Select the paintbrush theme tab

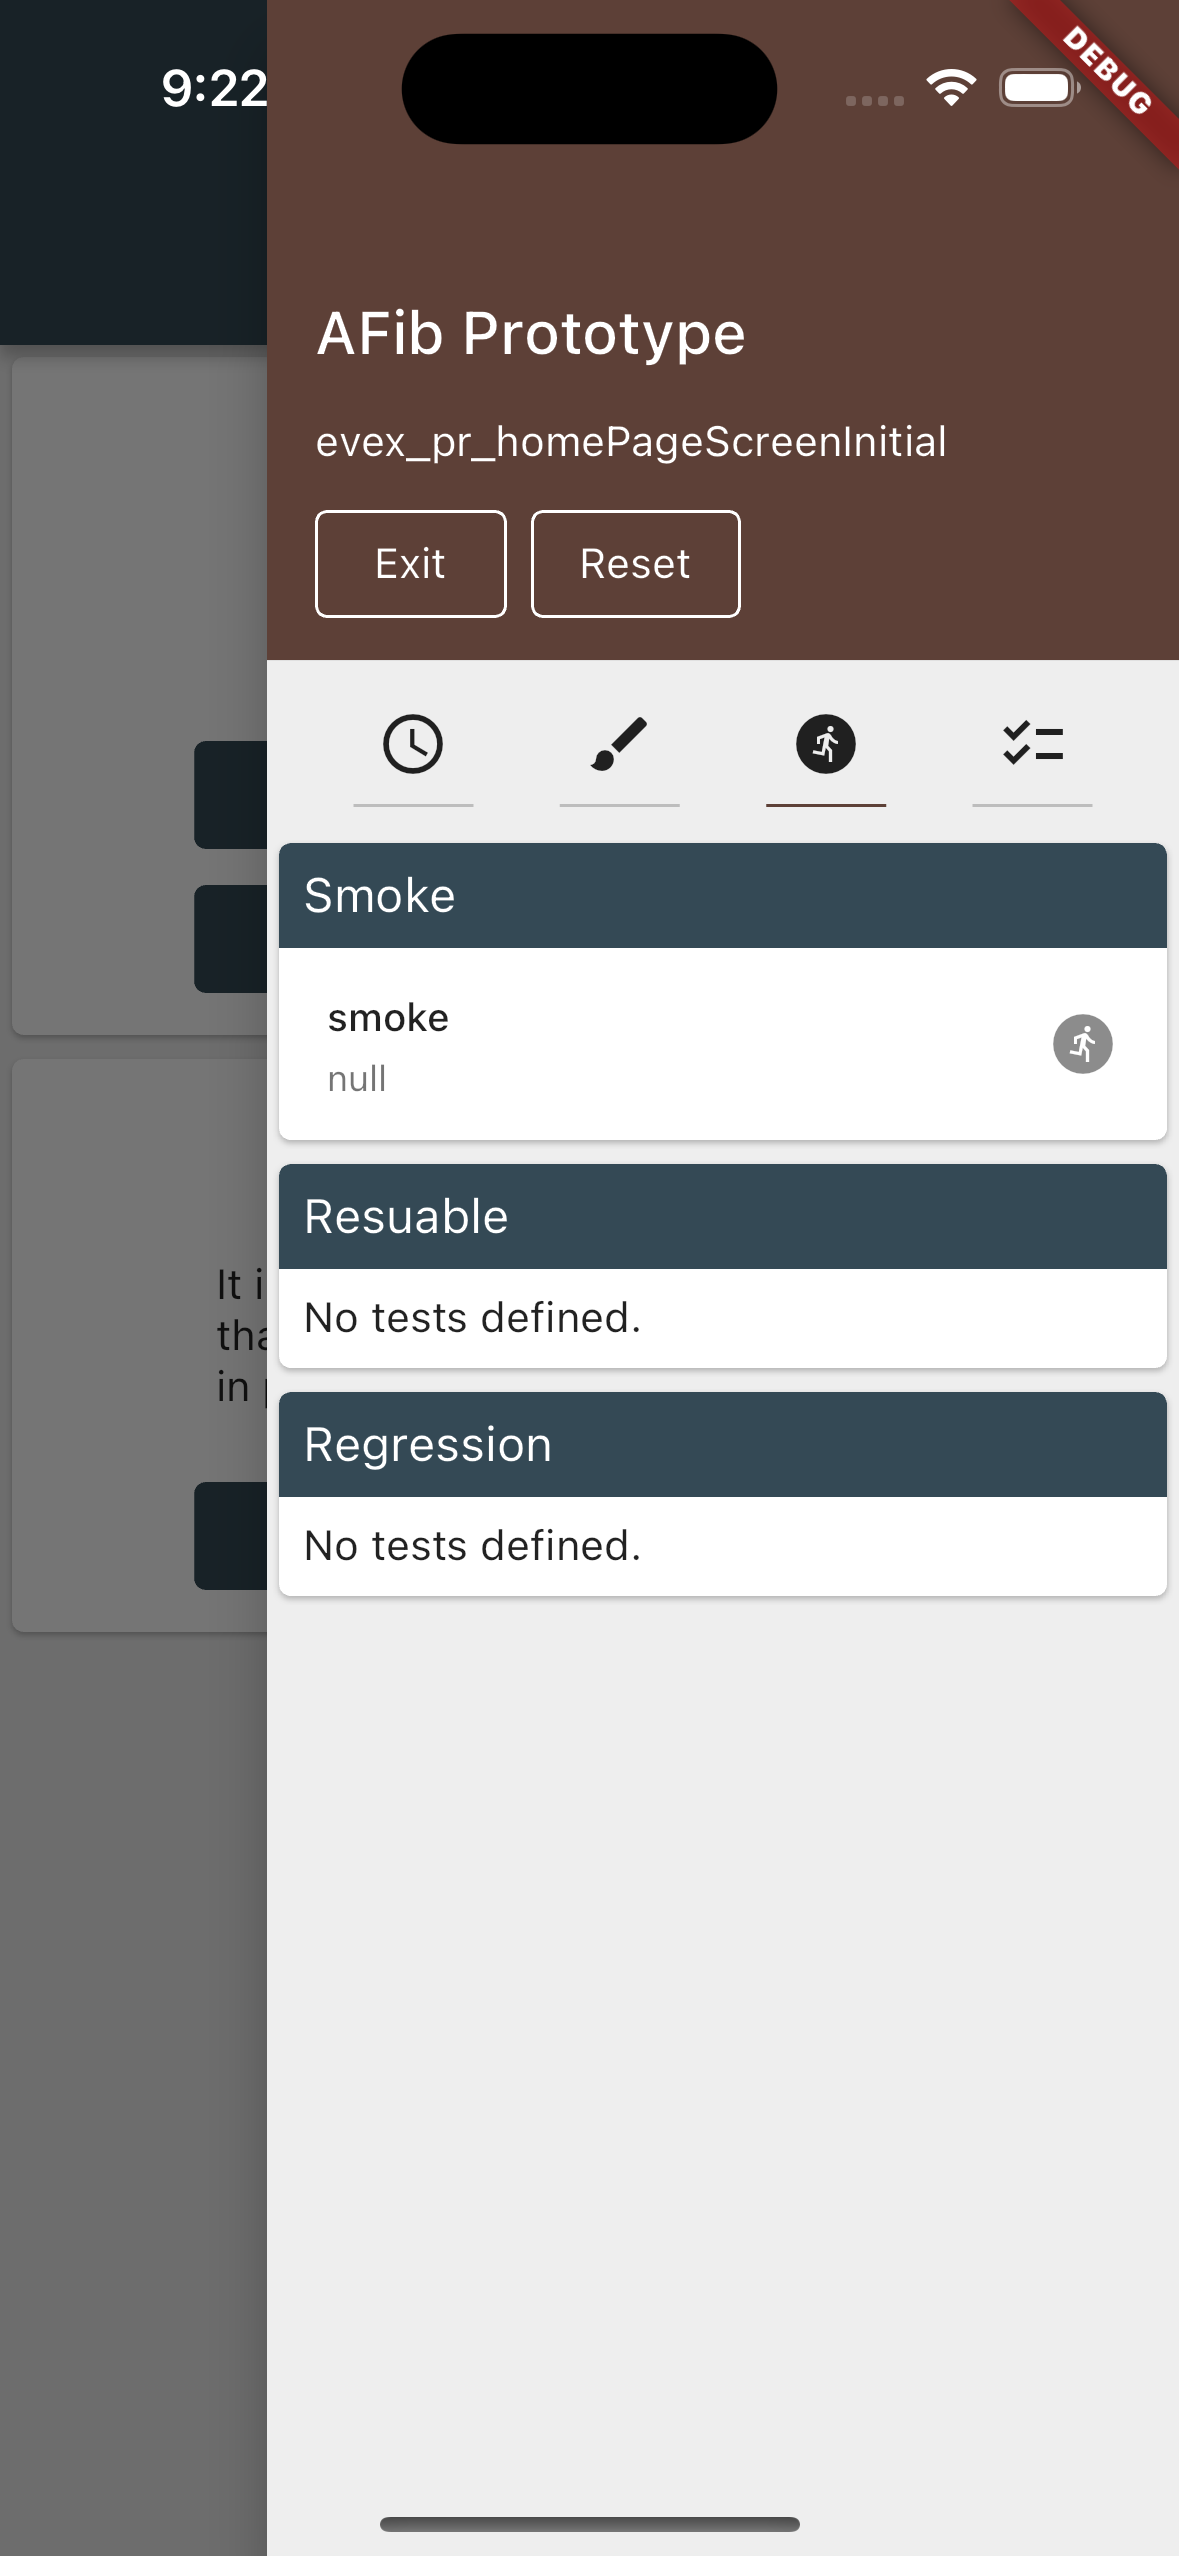[x=619, y=745]
